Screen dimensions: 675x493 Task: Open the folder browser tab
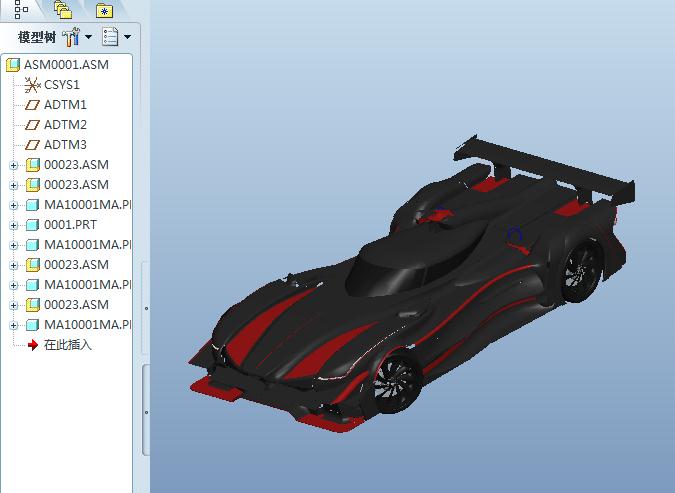click(62, 10)
